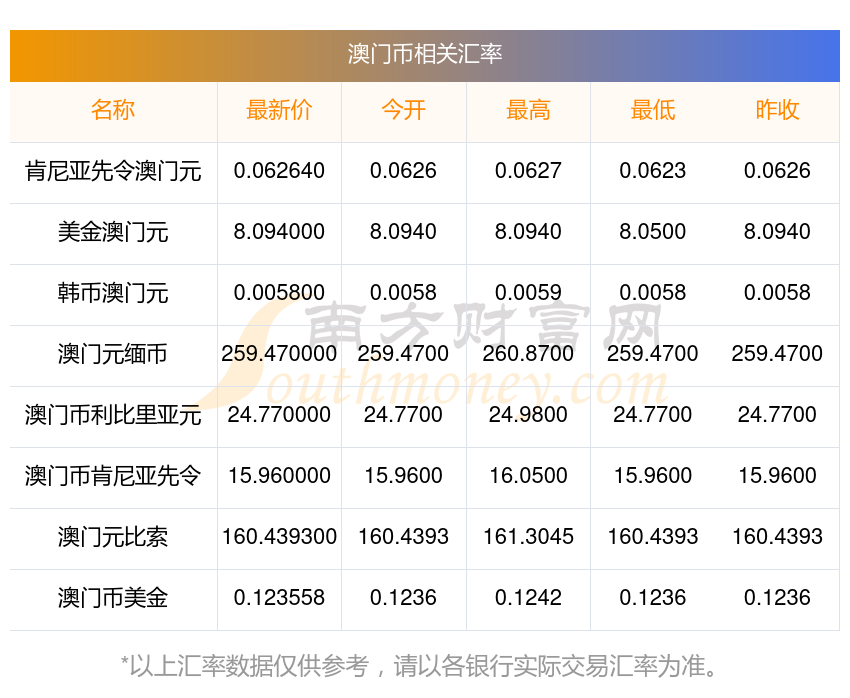
Task: Click the disclaimer note below the table
Action: [418, 666]
